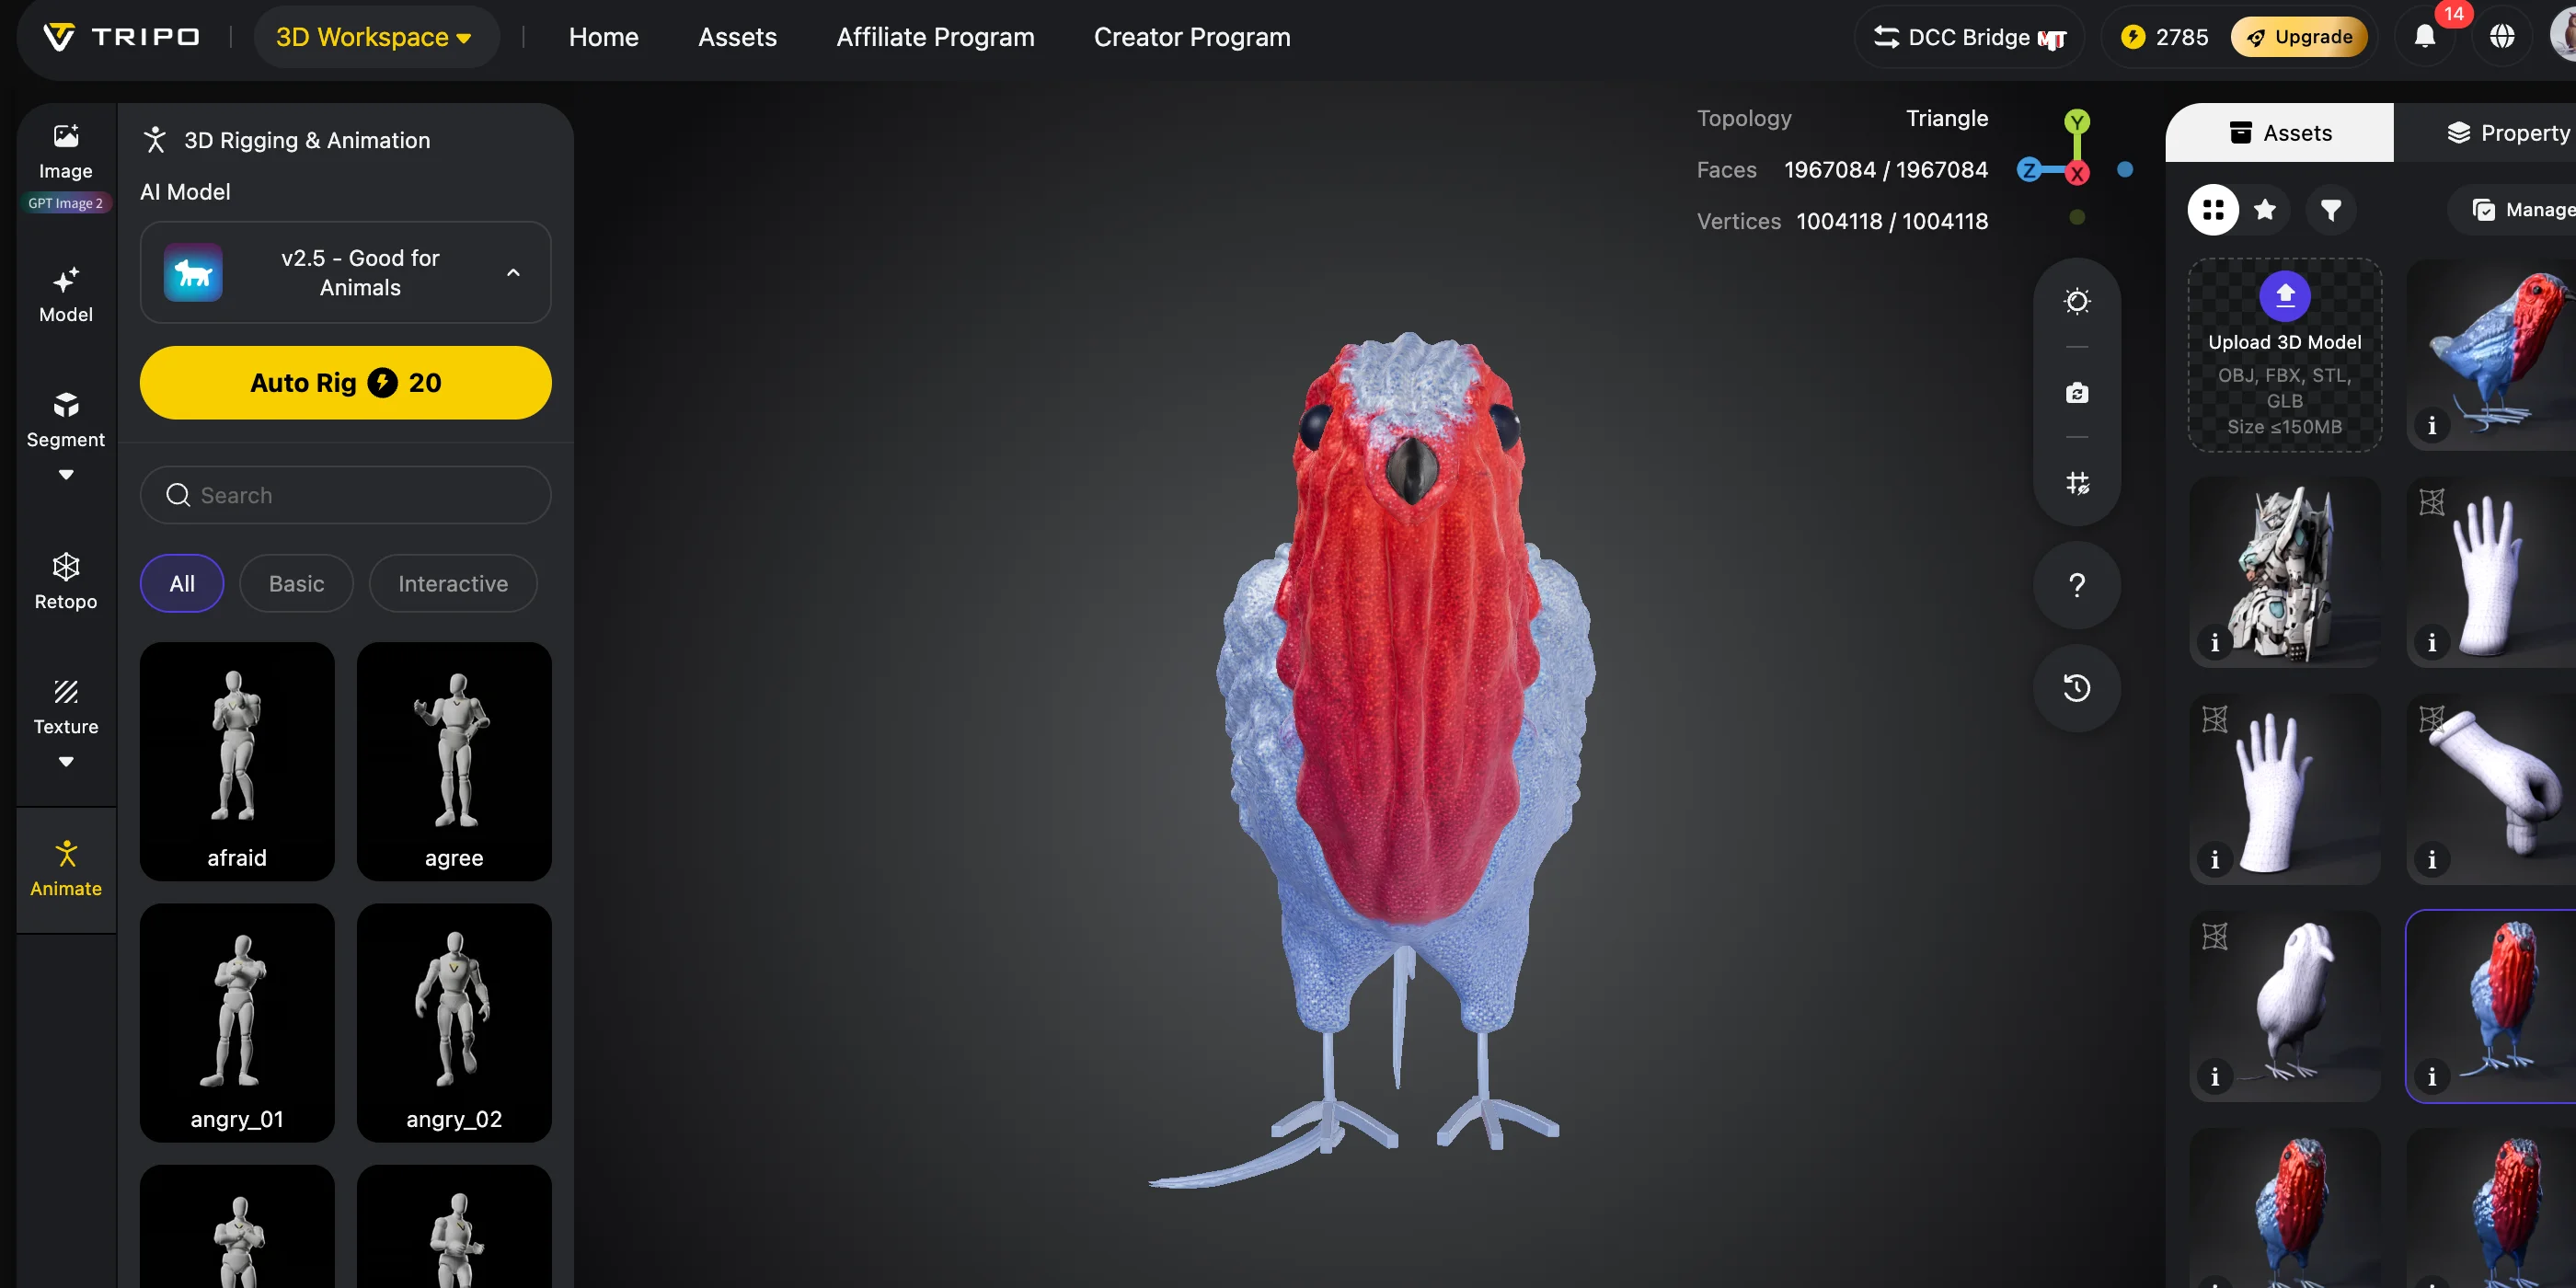Show favorite assets star filter
Screen dimensions: 2576x1288
click(x=2265, y=210)
